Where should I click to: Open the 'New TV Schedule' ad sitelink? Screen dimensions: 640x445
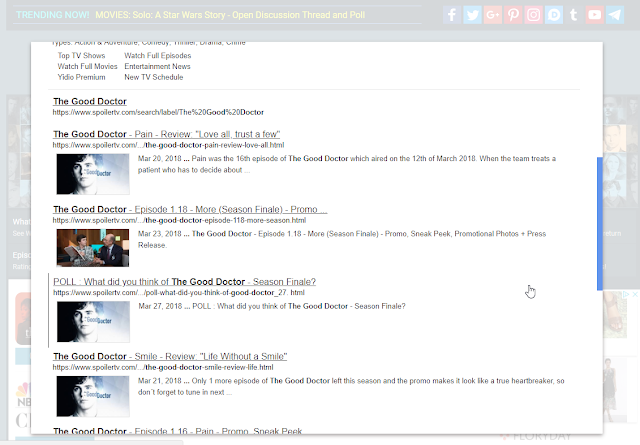click(153, 77)
